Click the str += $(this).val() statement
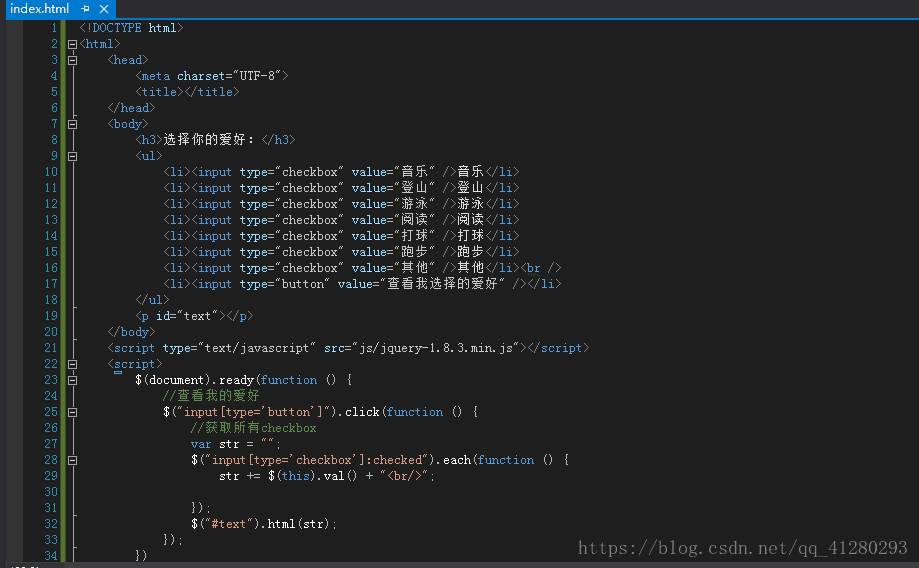This screenshot has height=568, width=919. tap(327, 476)
